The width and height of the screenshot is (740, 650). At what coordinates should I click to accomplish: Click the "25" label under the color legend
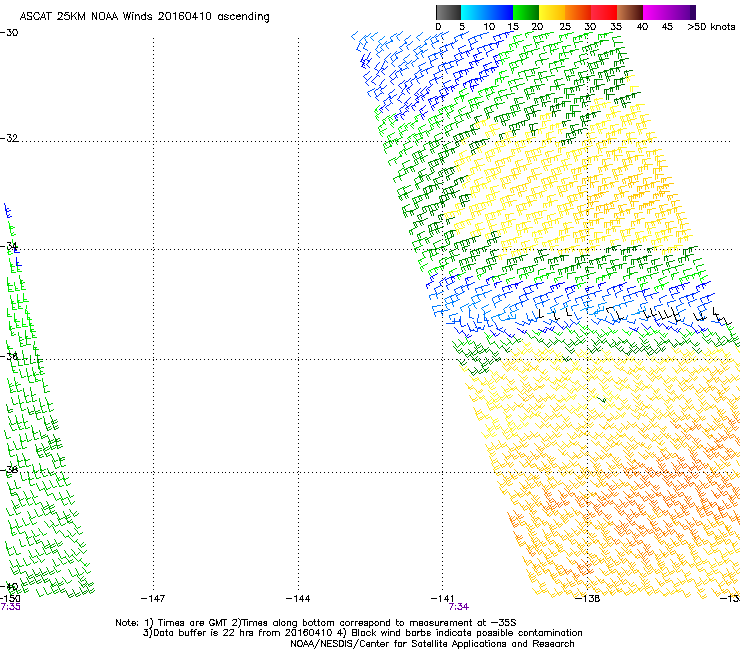pyautogui.click(x=565, y=27)
